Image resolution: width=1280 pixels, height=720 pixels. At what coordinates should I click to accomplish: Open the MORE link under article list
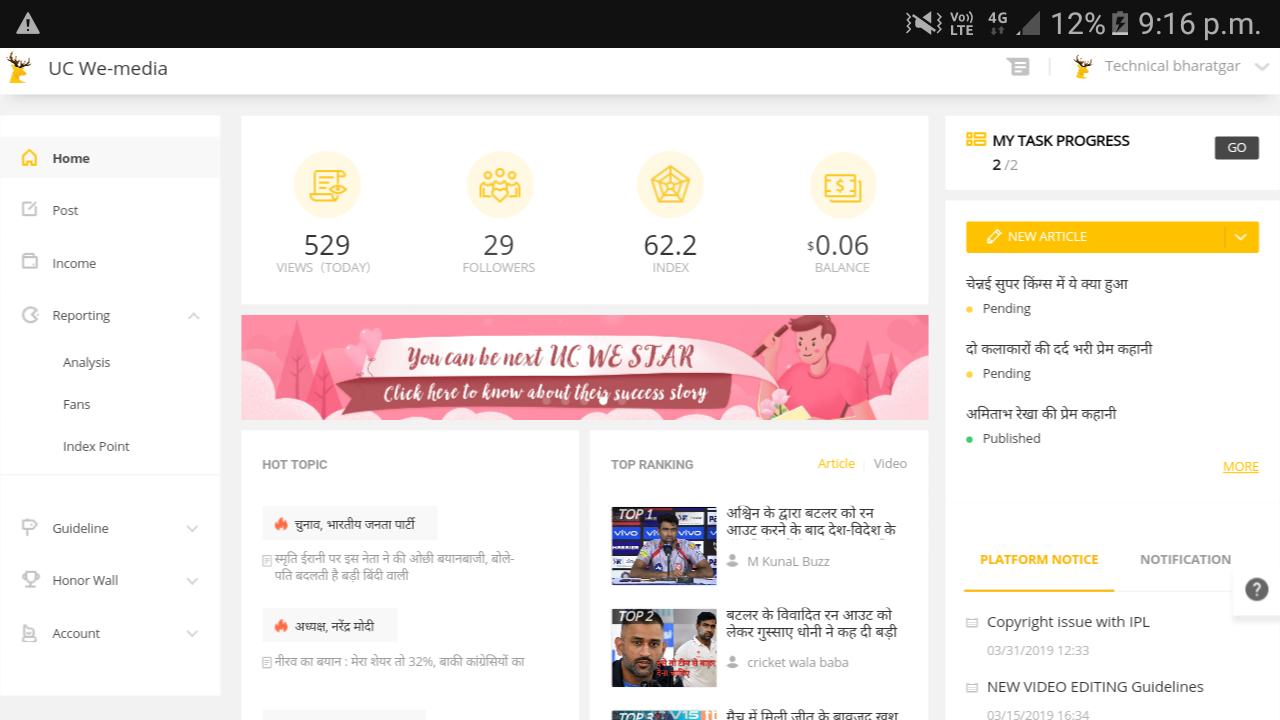1240,466
